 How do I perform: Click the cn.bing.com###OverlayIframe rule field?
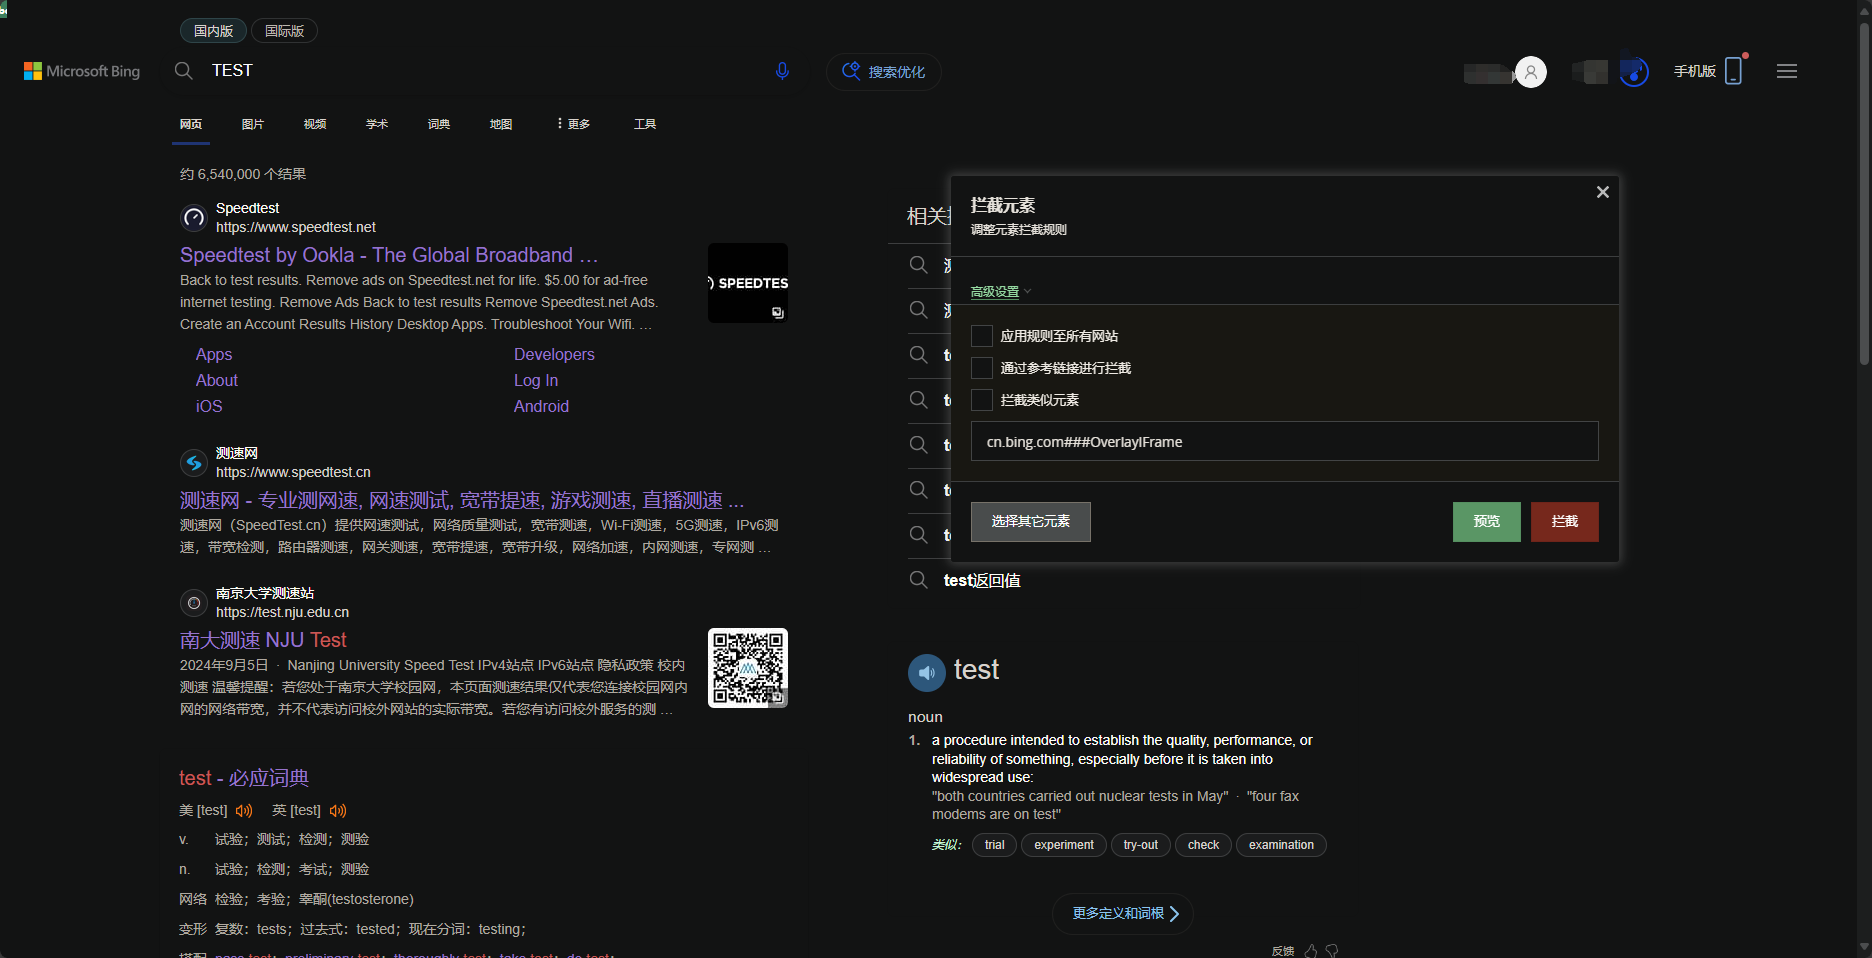pyautogui.click(x=1285, y=441)
